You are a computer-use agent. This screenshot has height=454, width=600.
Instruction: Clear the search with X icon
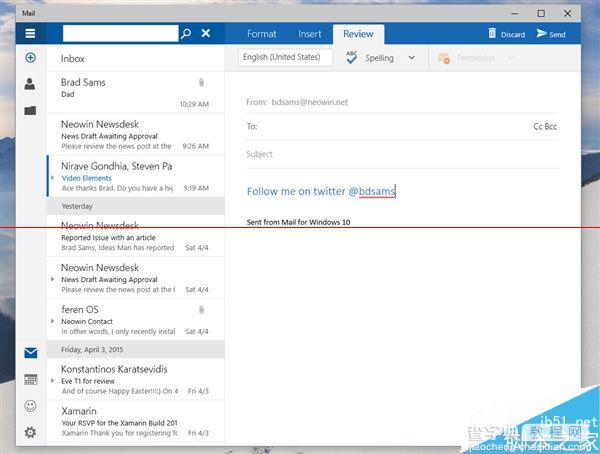coord(206,33)
